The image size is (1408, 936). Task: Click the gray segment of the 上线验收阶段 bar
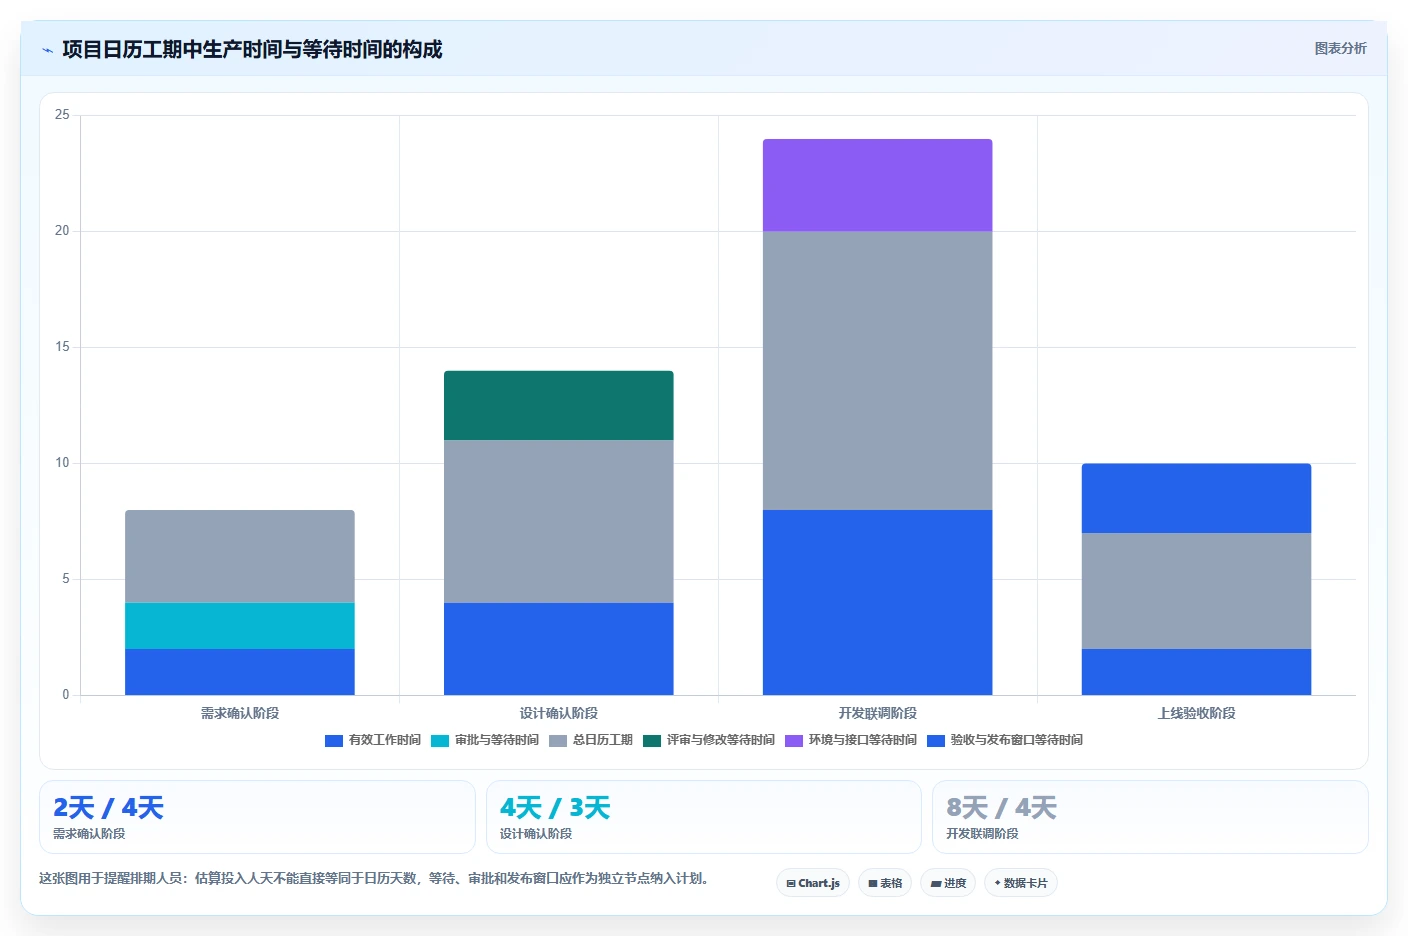point(1197,591)
